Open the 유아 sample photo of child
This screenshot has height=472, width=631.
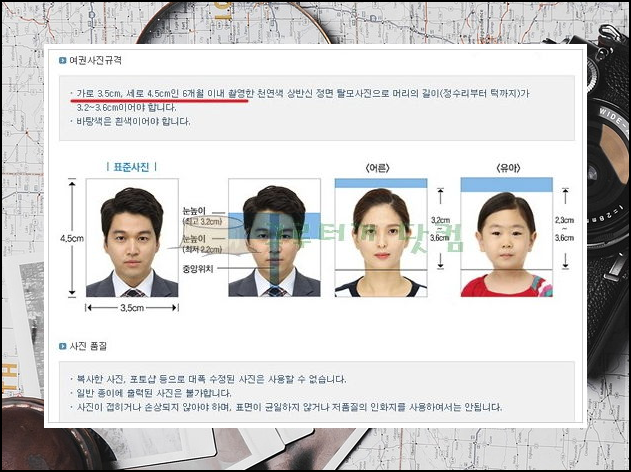pyautogui.click(x=507, y=237)
